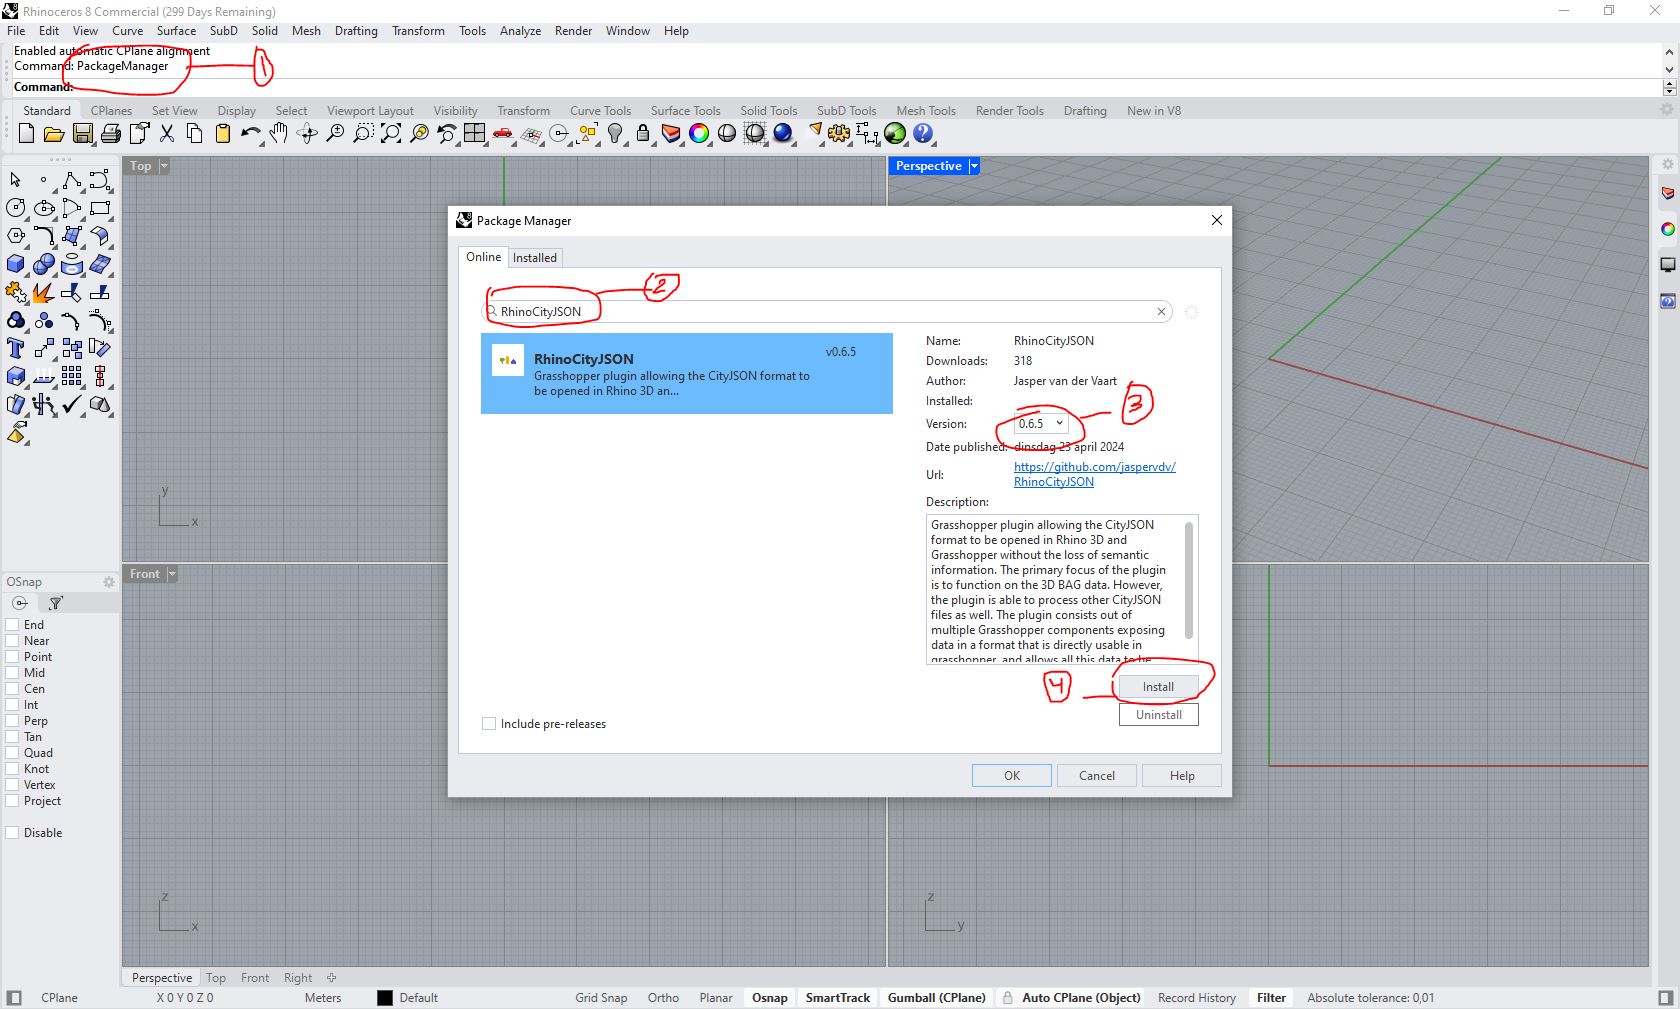Open the Surface menu
The width and height of the screenshot is (1680, 1009).
176,30
